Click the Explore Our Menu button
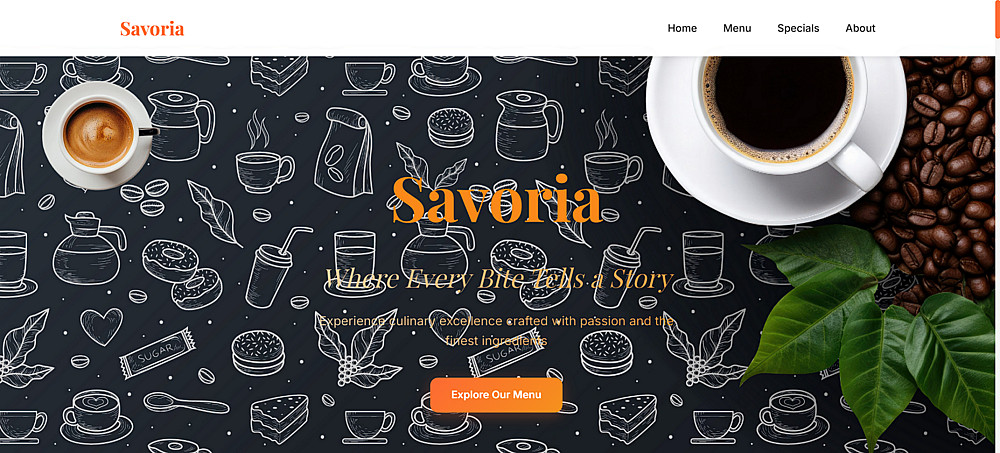The height and width of the screenshot is (453, 1000). click(496, 395)
